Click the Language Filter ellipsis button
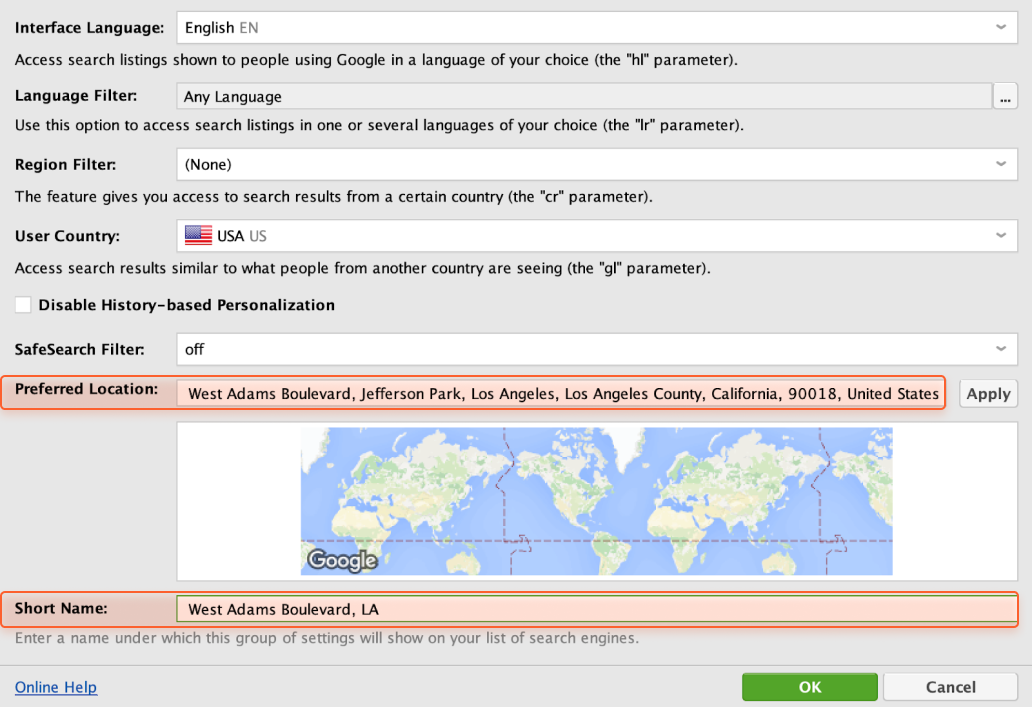 click(x=1005, y=96)
